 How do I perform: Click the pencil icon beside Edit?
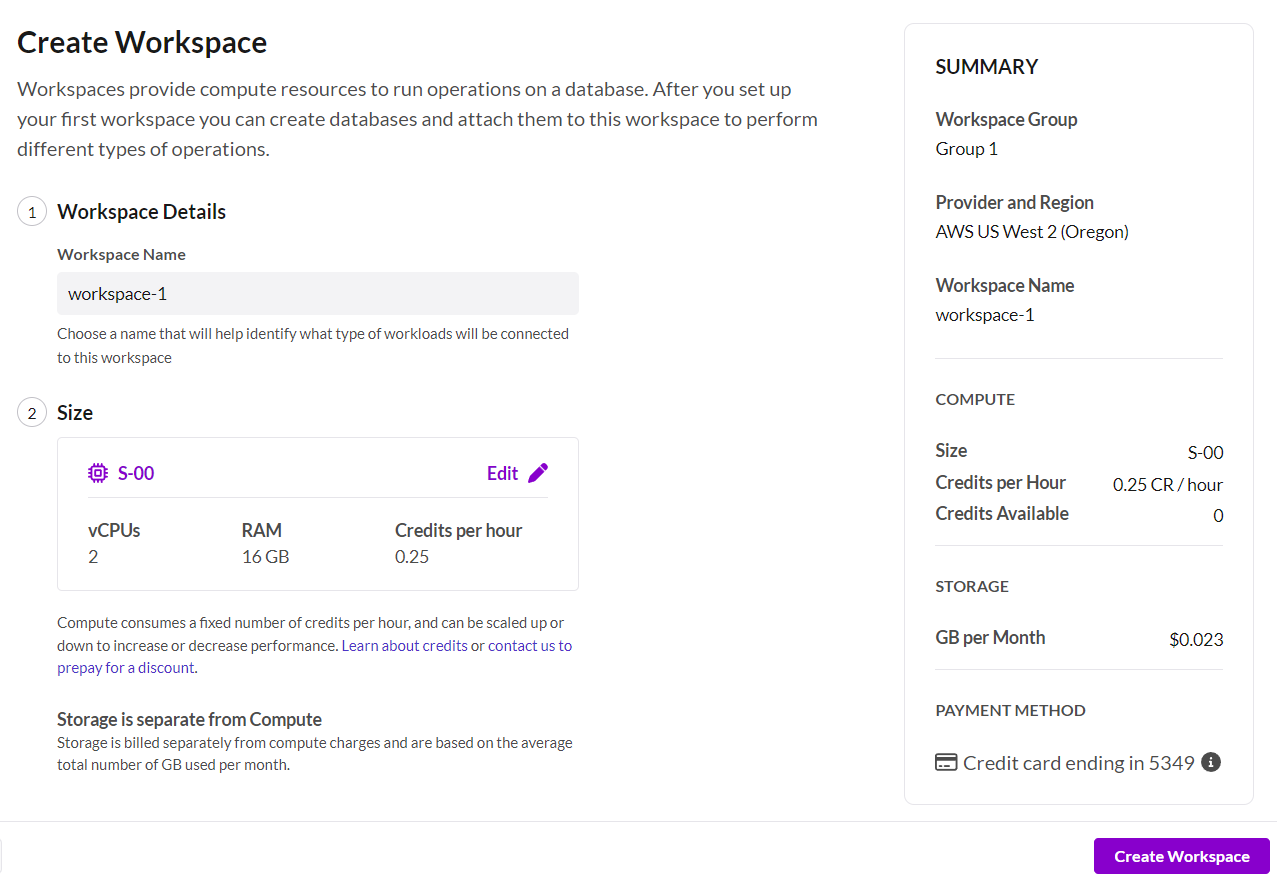(538, 473)
